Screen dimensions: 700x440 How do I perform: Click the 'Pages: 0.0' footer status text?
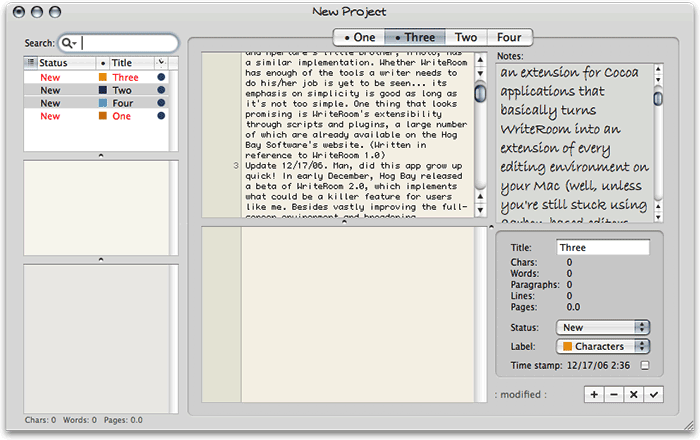(x=123, y=420)
